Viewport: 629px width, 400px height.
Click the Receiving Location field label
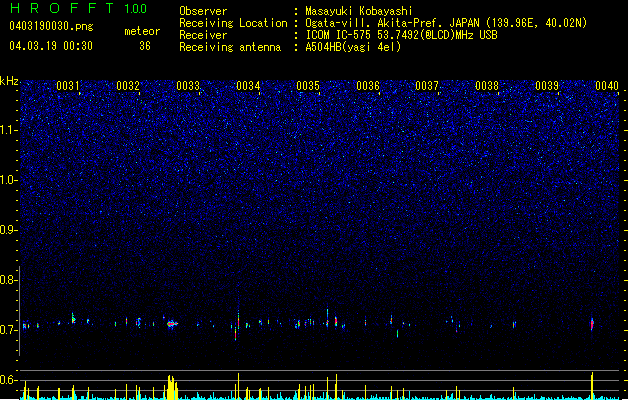pyautogui.click(x=233, y=23)
